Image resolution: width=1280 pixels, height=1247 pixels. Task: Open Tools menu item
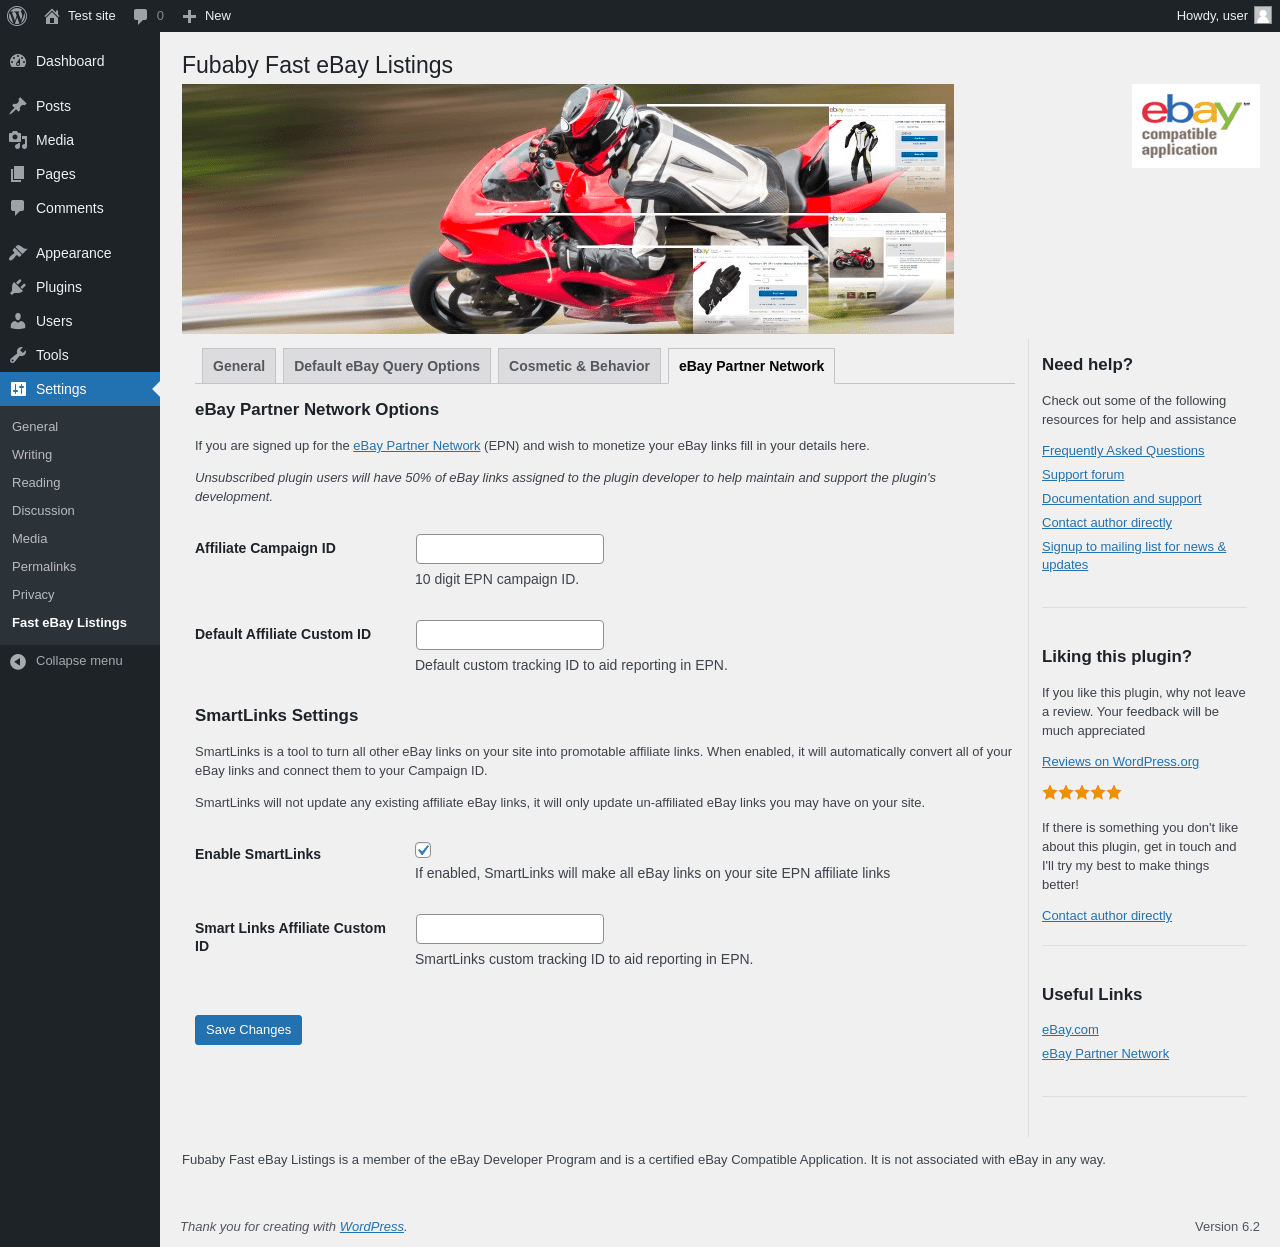[80, 355]
